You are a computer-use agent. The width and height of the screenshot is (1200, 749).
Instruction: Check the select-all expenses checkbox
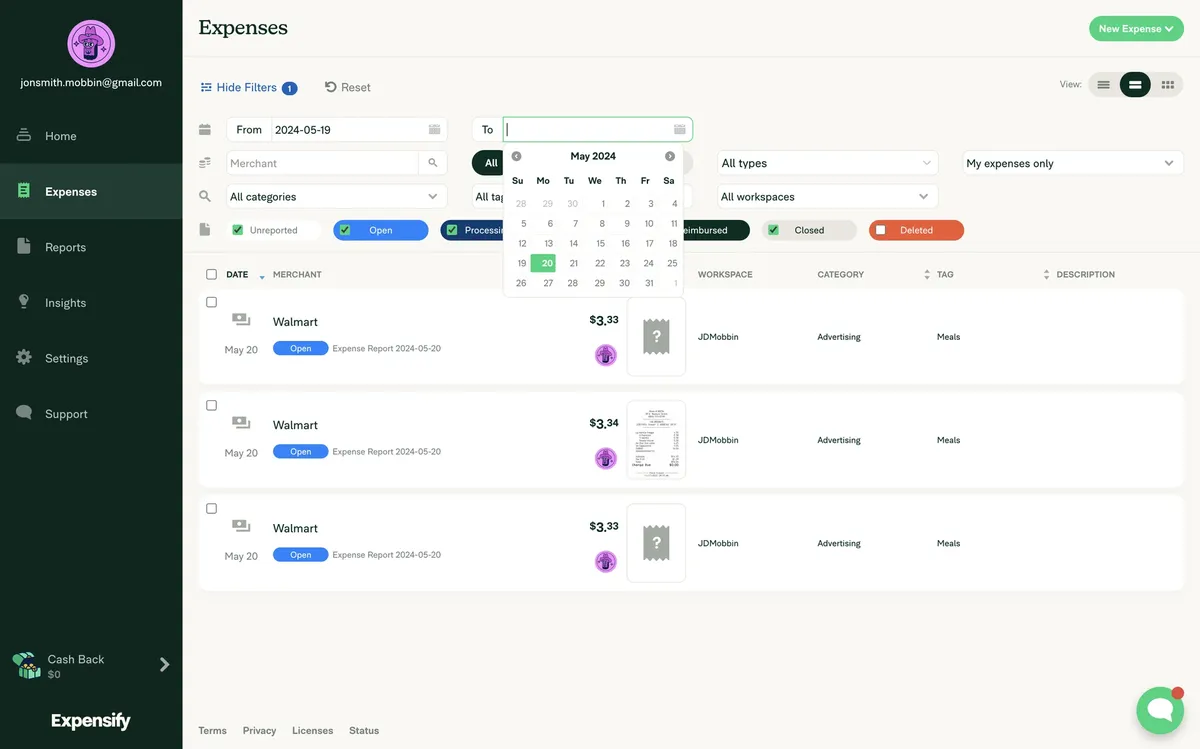pos(211,274)
